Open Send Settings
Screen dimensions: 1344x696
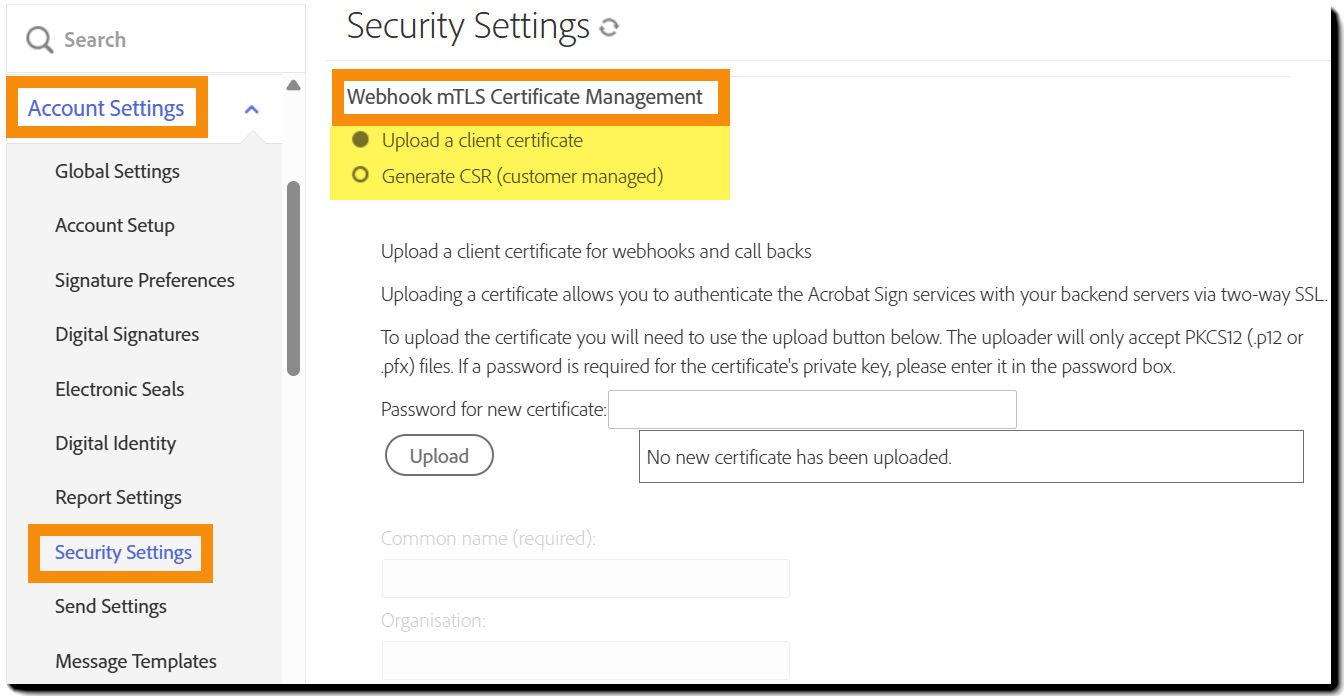click(x=111, y=606)
